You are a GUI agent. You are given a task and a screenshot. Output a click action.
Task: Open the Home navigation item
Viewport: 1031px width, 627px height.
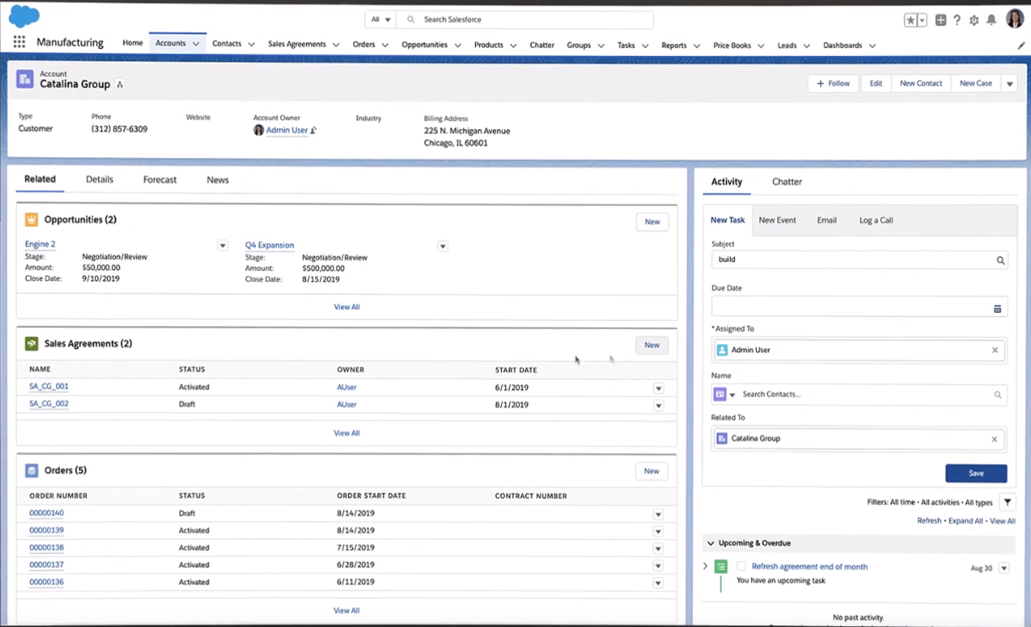(x=132, y=43)
